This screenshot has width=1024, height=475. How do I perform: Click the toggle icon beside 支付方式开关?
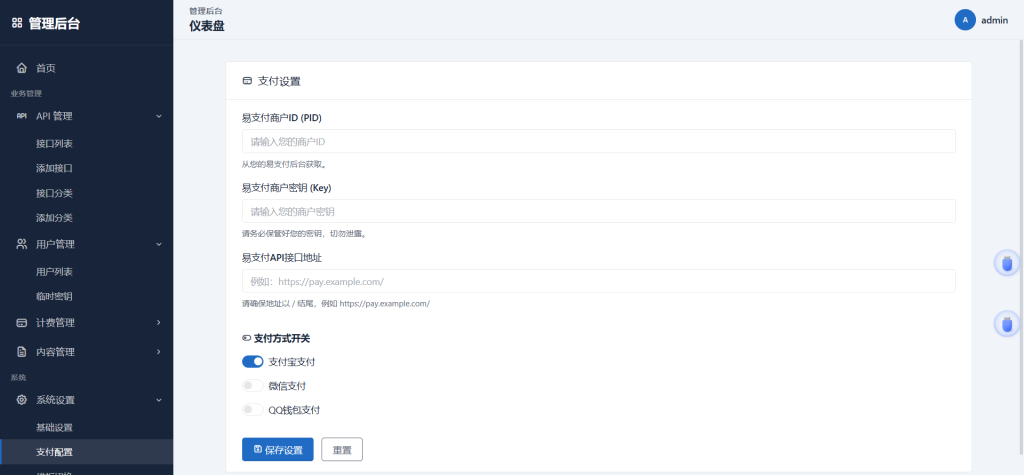pyautogui.click(x=246, y=338)
